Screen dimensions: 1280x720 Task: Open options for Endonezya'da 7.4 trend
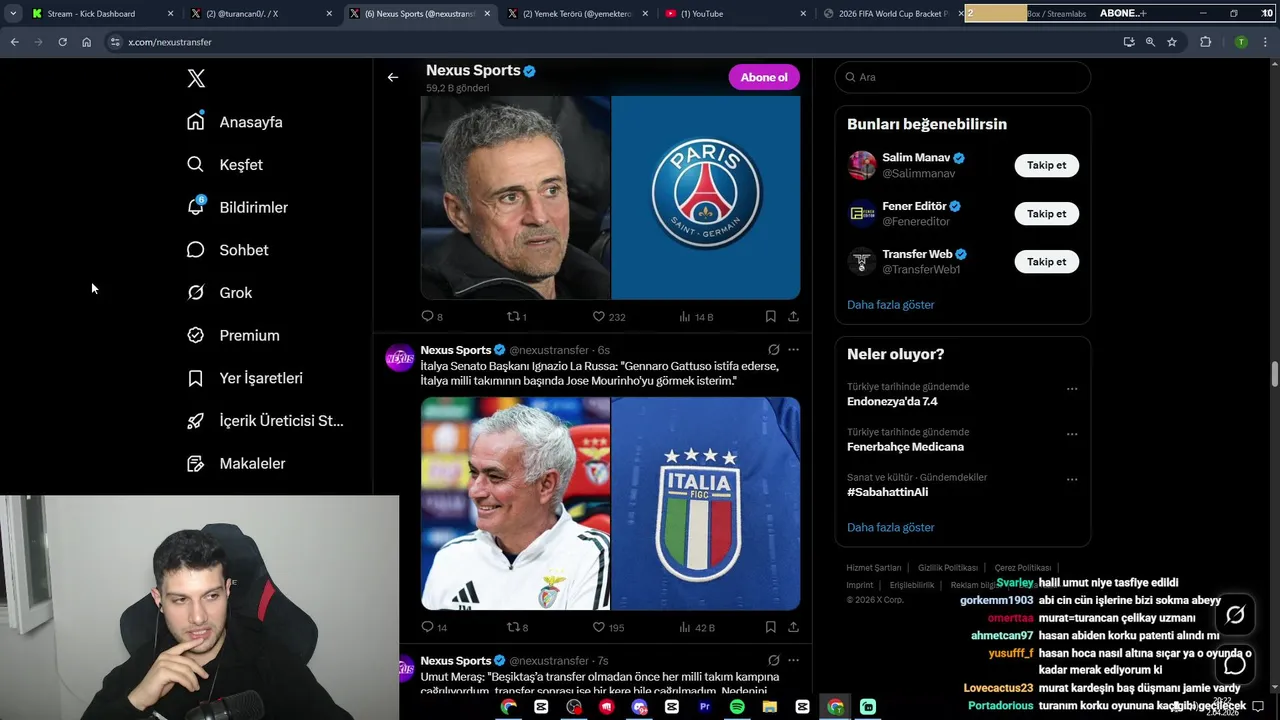[1072, 389]
